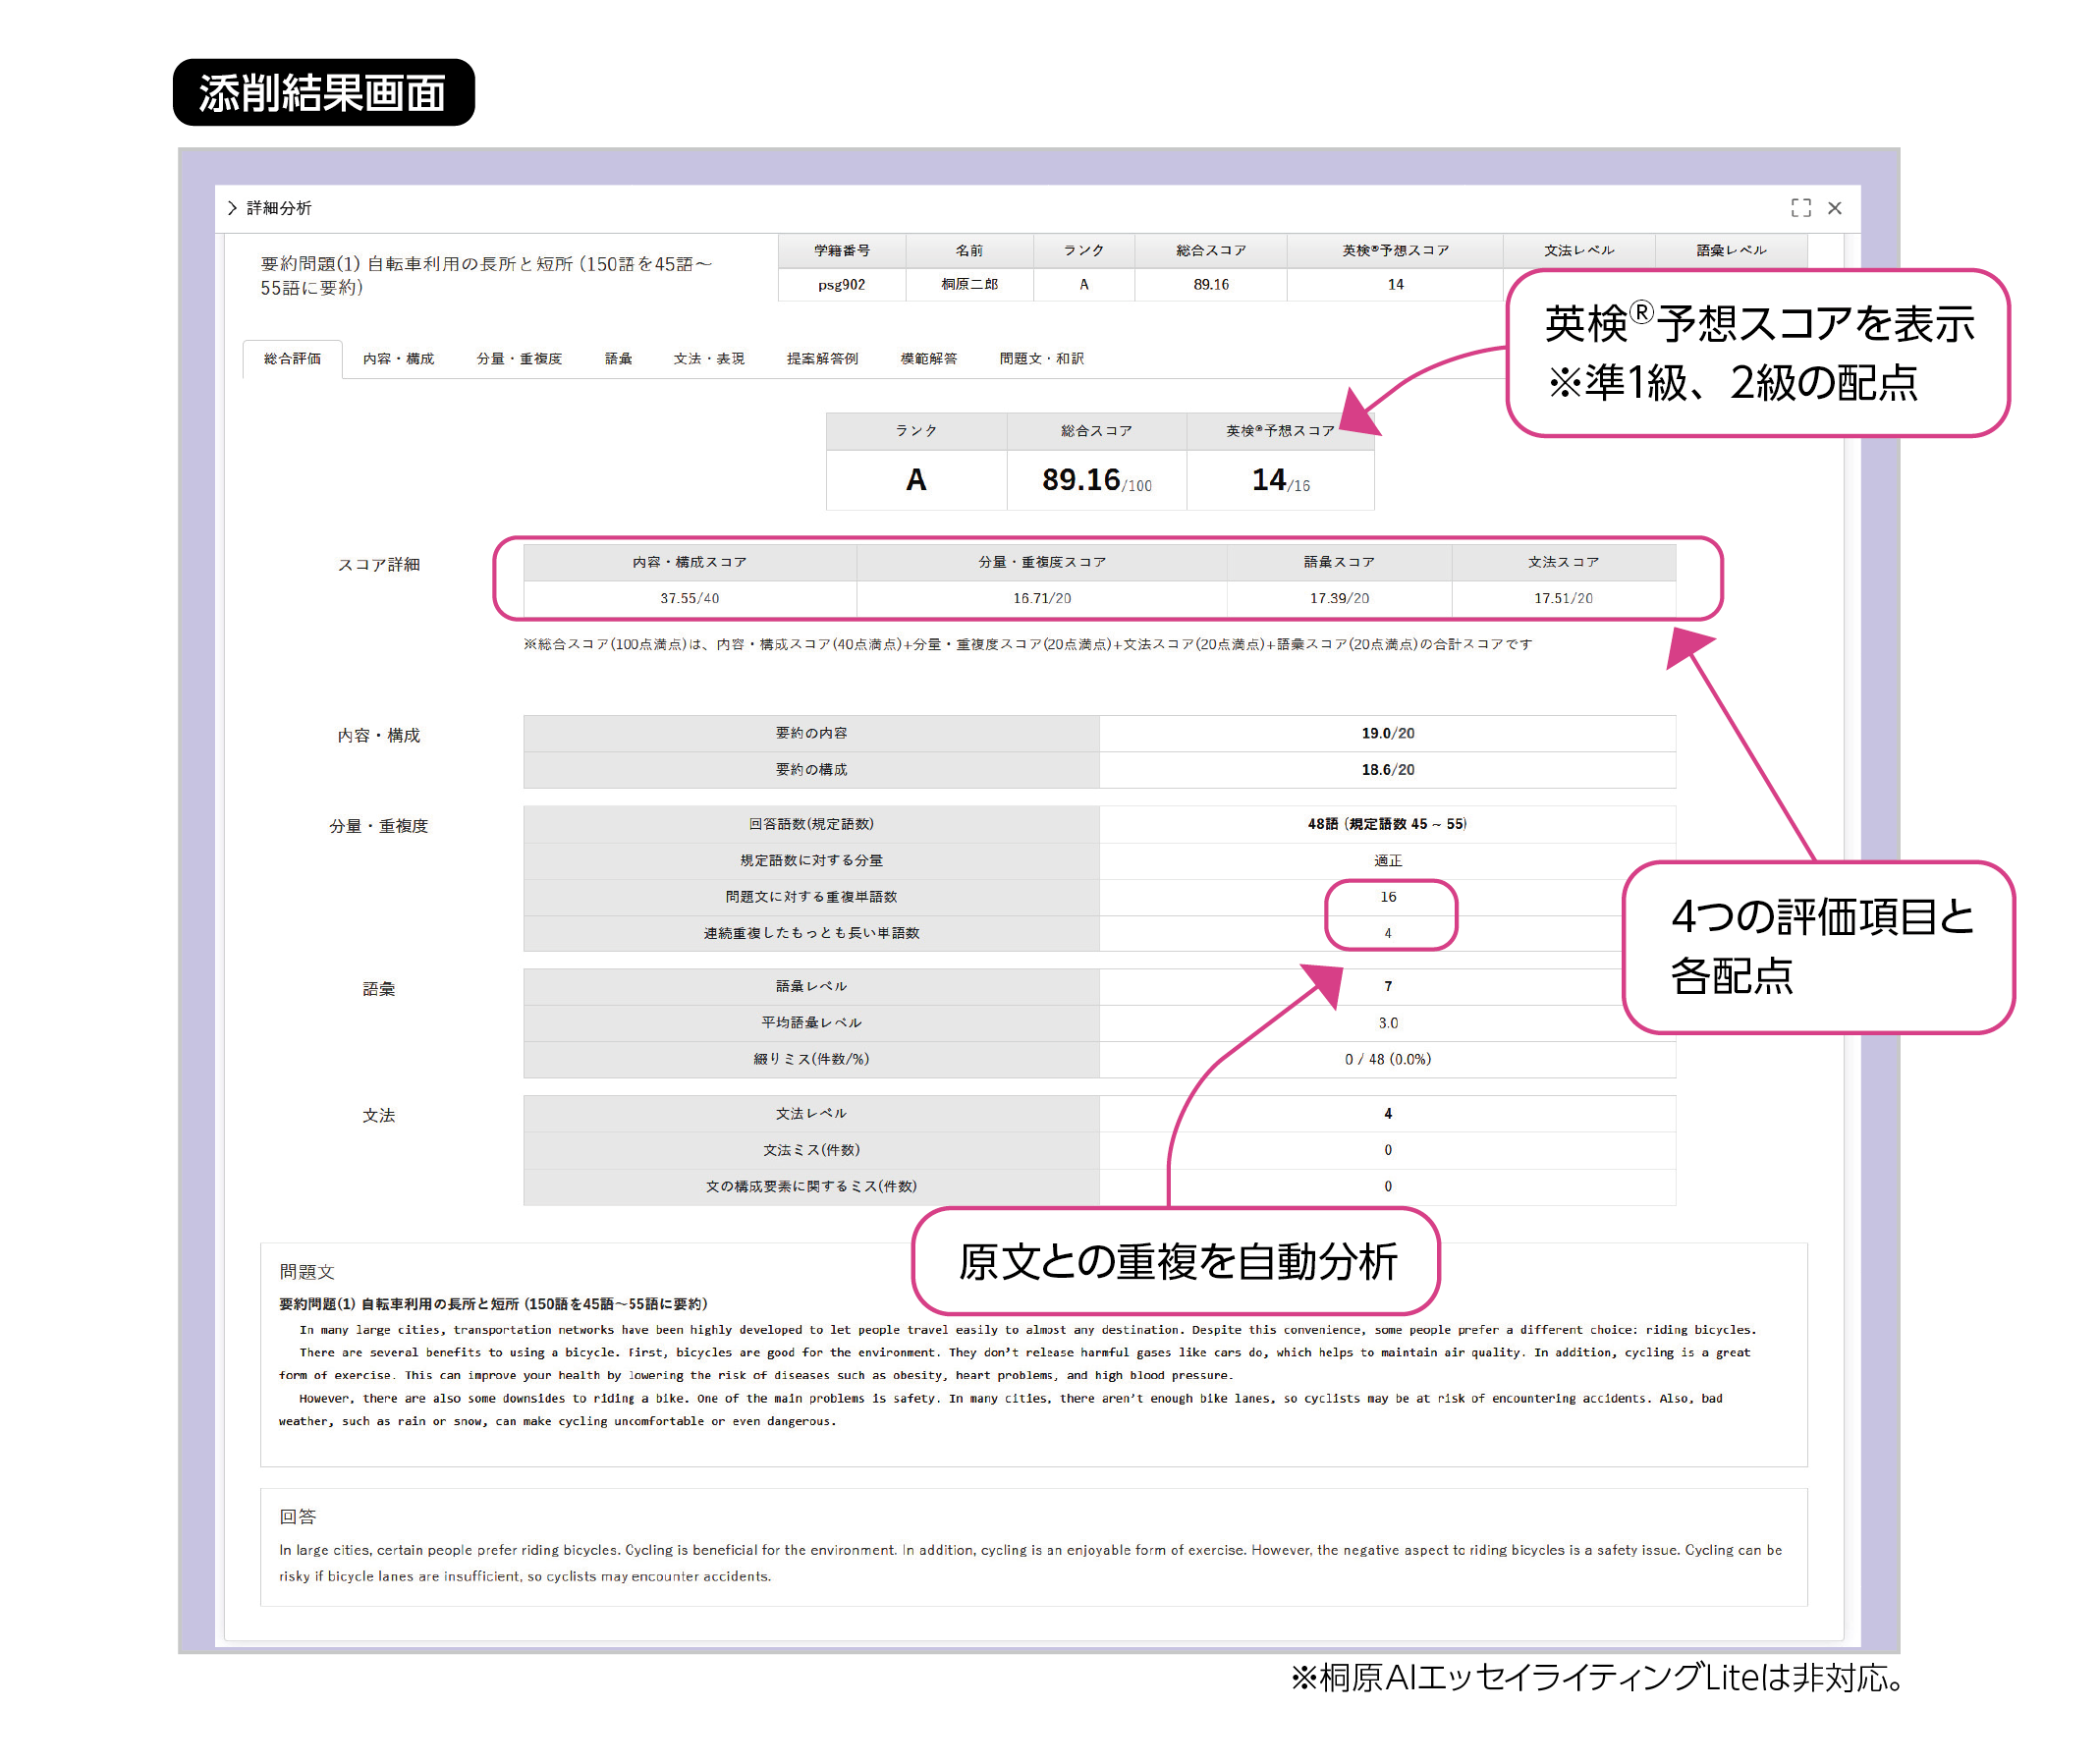Switch to the 内容・構成 tab
The image size is (2099, 1764).
pos(398,359)
